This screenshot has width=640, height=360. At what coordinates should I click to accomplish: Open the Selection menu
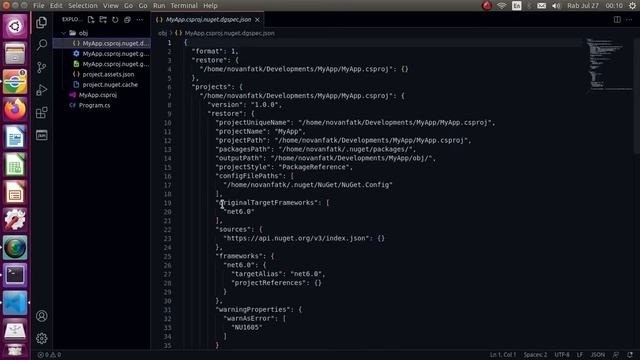(x=83, y=6)
